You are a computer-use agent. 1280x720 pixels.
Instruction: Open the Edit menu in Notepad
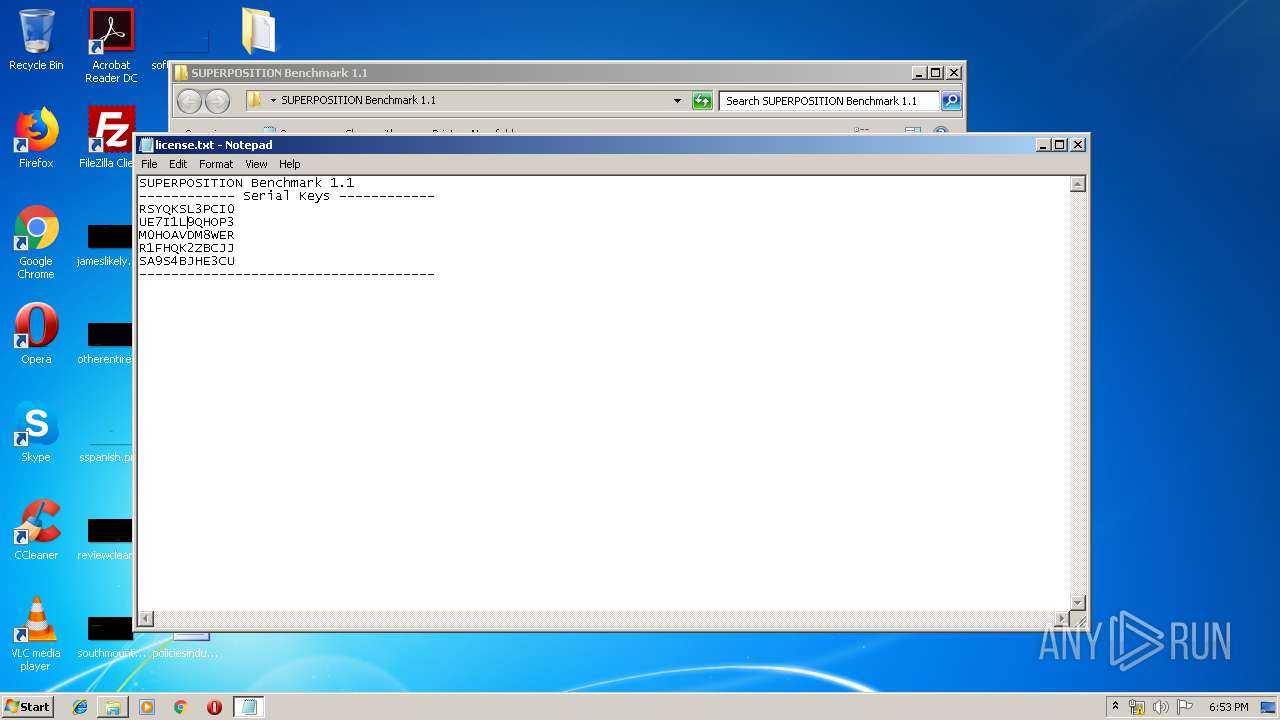click(x=178, y=164)
